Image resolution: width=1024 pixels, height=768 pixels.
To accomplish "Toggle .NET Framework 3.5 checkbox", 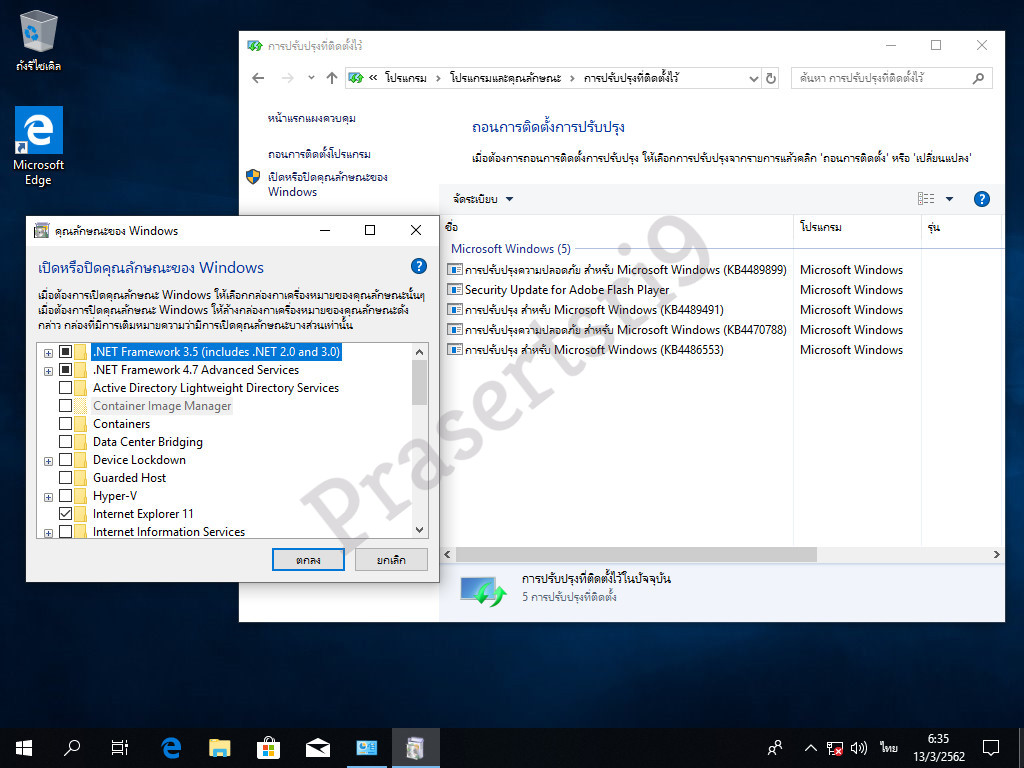I will (x=65, y=352).
